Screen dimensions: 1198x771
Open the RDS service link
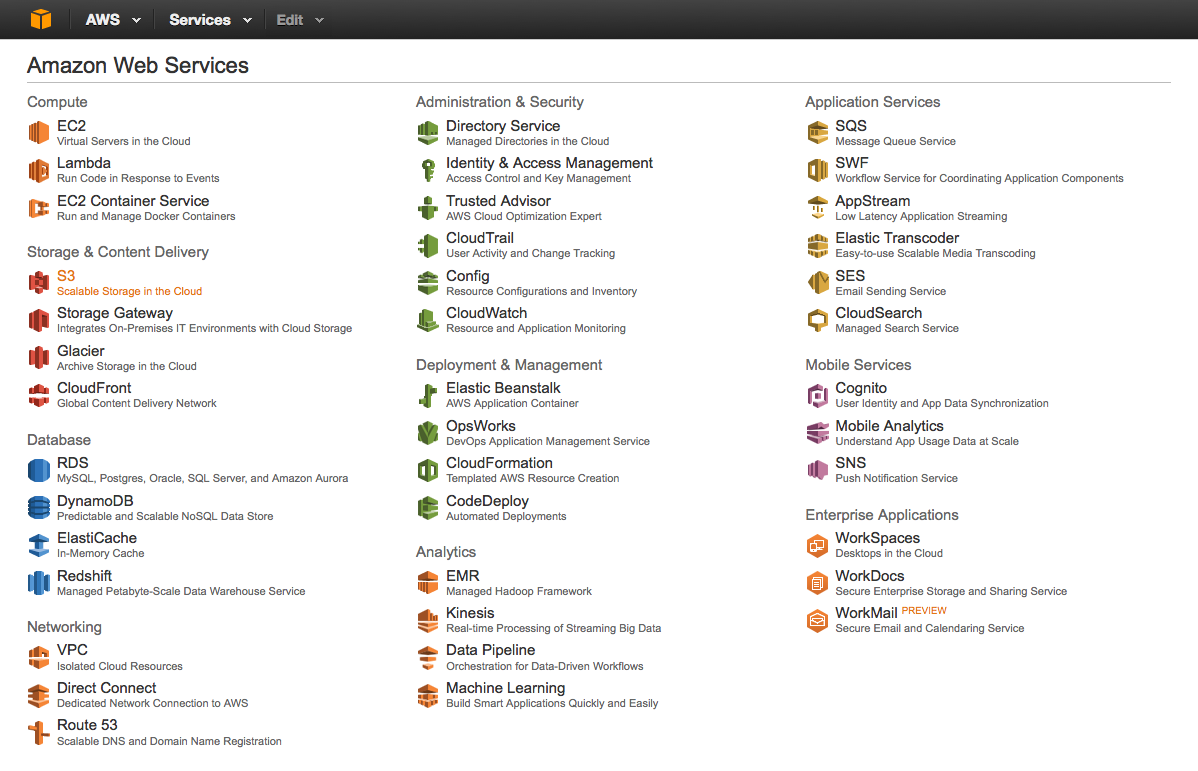pyautogui.click(x=73, y=463)
